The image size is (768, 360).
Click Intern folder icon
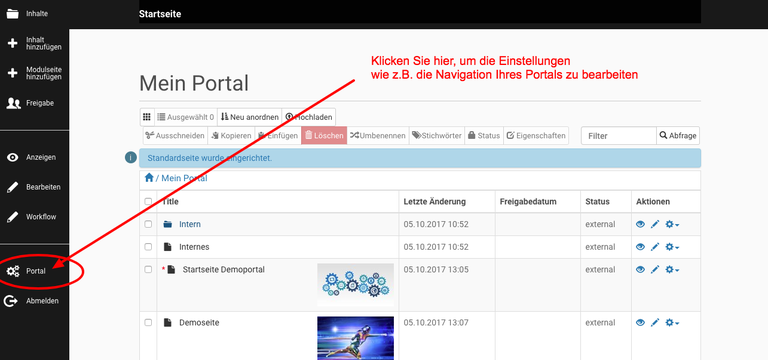pyautogui.click(x=168, y=224)
